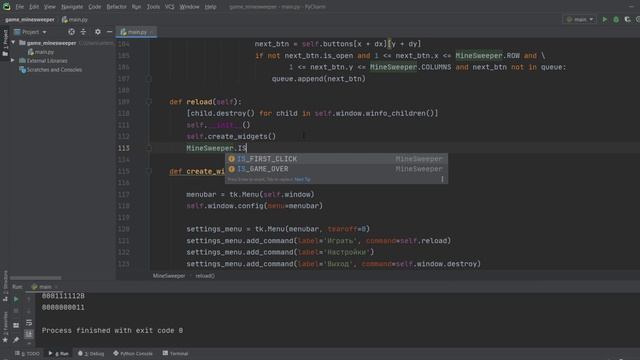Open the Code menu
Viewport: 640px width, 360px height.
[x=94, y=7]
